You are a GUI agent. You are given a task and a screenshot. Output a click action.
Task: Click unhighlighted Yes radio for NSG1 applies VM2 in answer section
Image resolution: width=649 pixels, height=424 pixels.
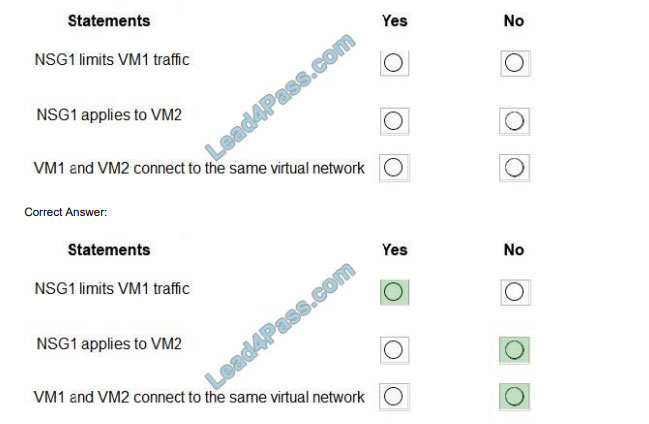tap(394, 350)
